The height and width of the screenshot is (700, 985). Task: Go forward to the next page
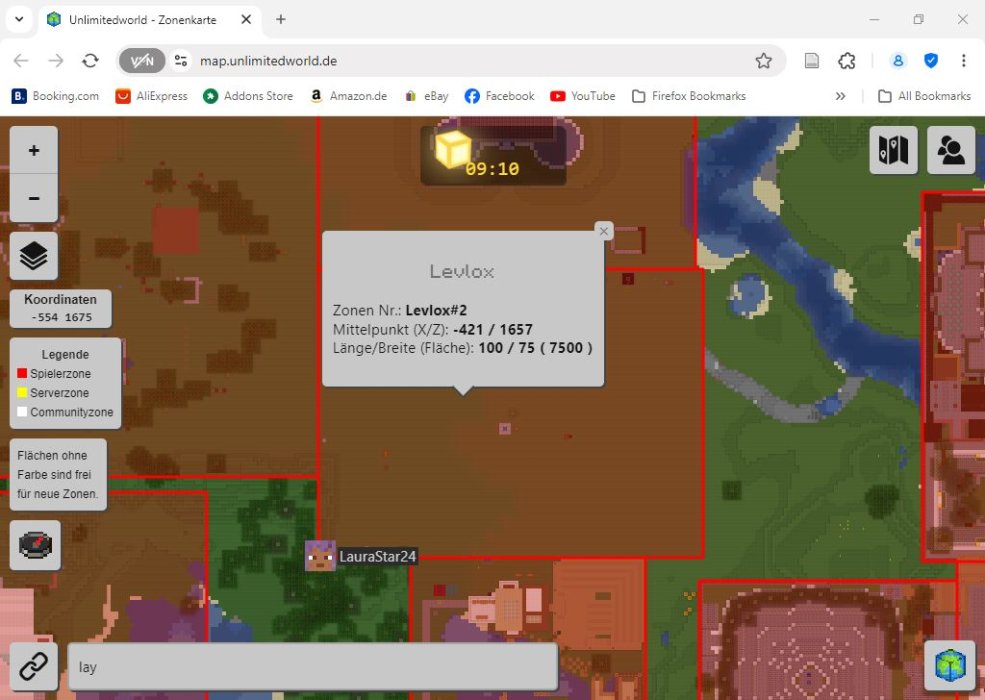tap(56, 61)
